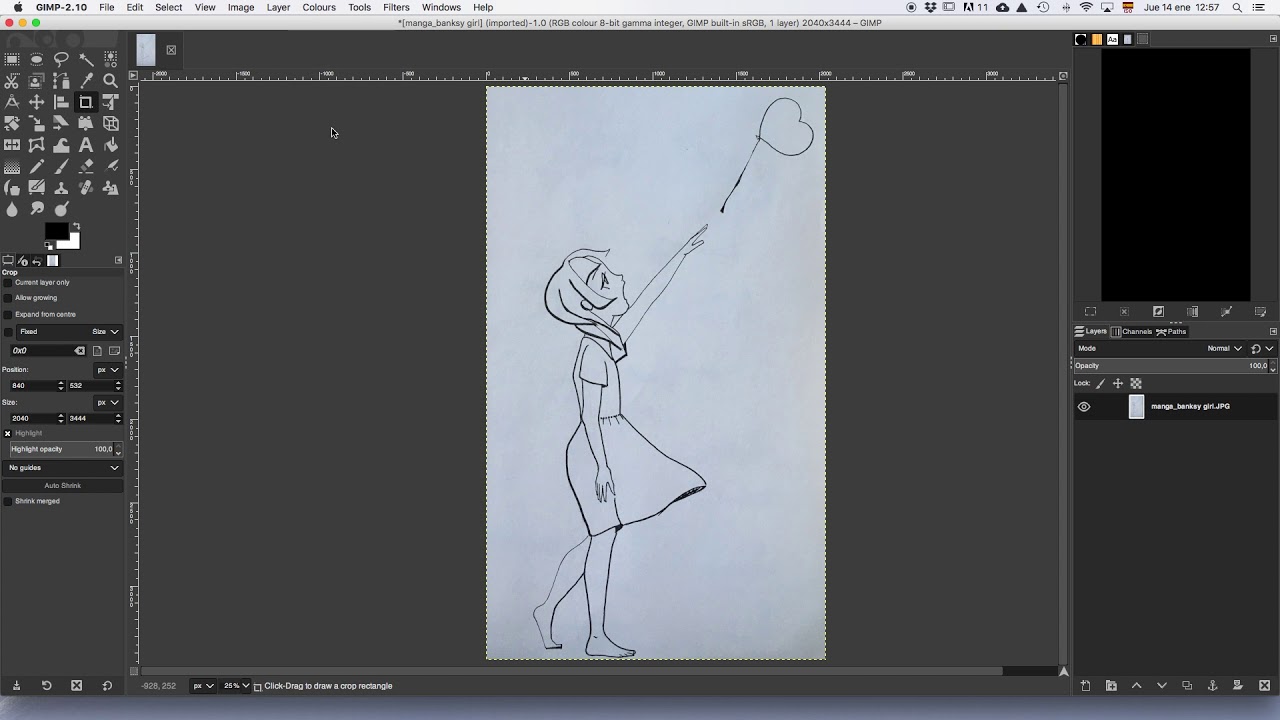Select the Measure compass tool
The width and height of the screenshot is (1280, 720).
[x=12, y=102]
